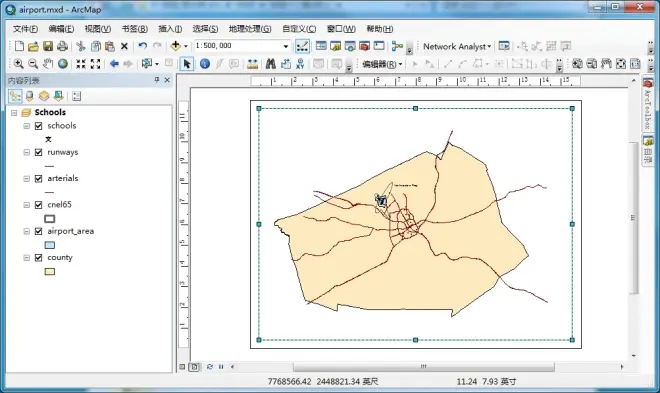Activate the Identify tool
The image size is (660, 393).
point(205,64)
